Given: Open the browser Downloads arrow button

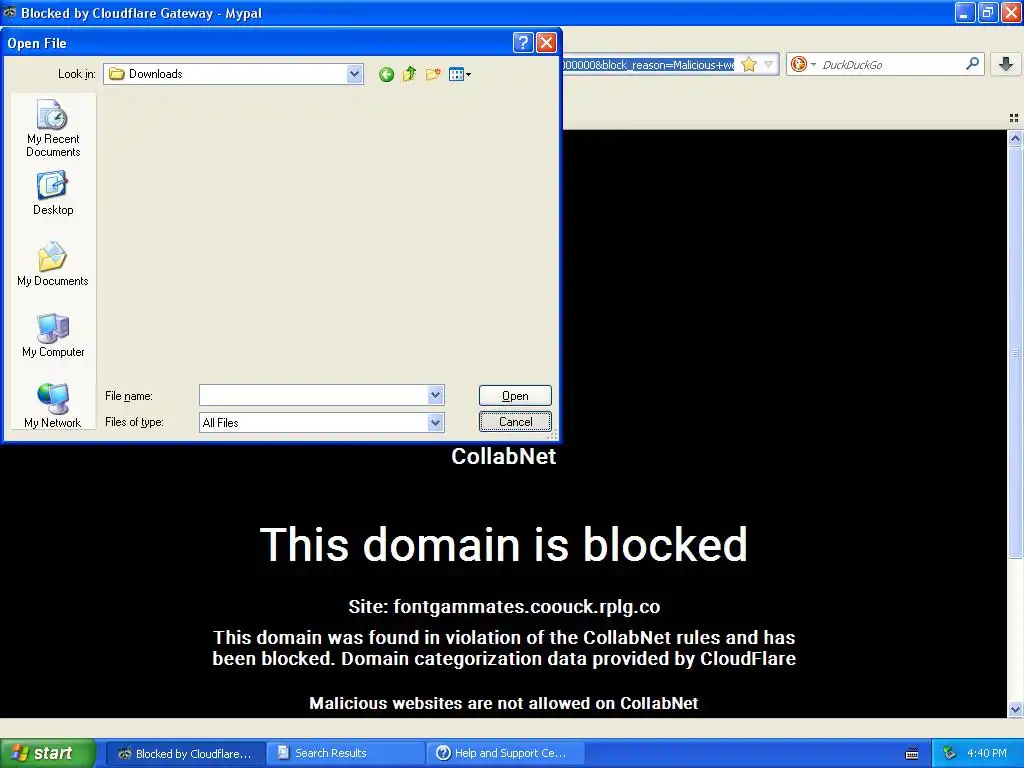Looking at the screenshot, I should [1006, 63].
